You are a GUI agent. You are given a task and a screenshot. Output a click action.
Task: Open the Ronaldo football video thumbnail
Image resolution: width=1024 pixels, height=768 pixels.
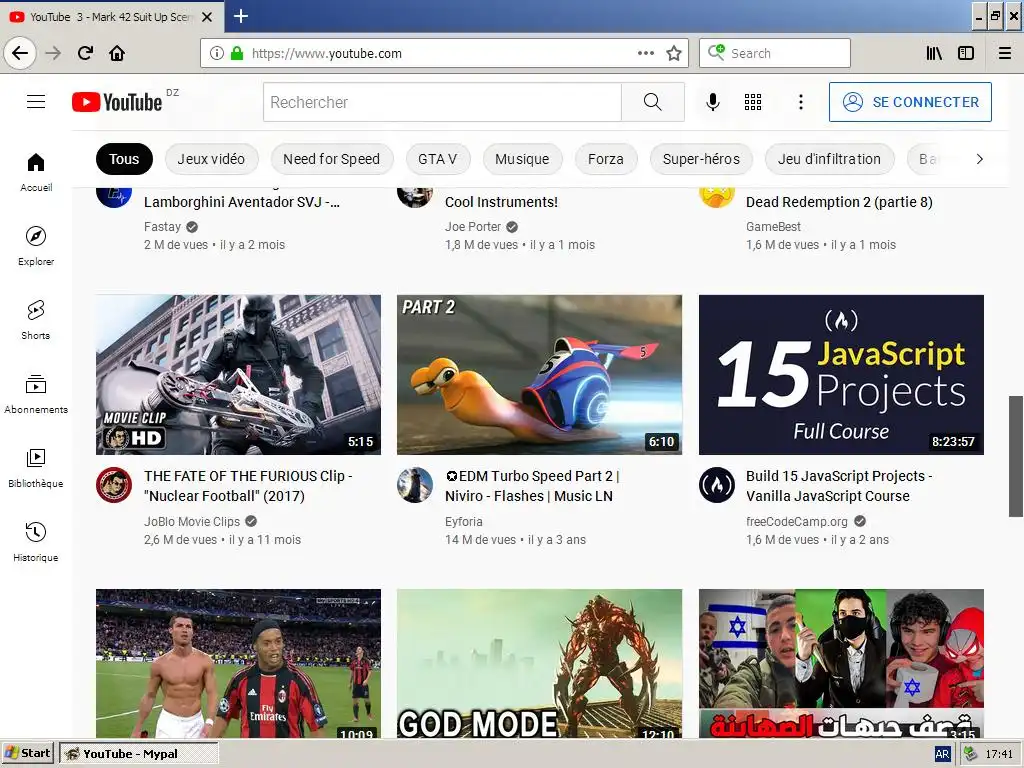(238, 664)
